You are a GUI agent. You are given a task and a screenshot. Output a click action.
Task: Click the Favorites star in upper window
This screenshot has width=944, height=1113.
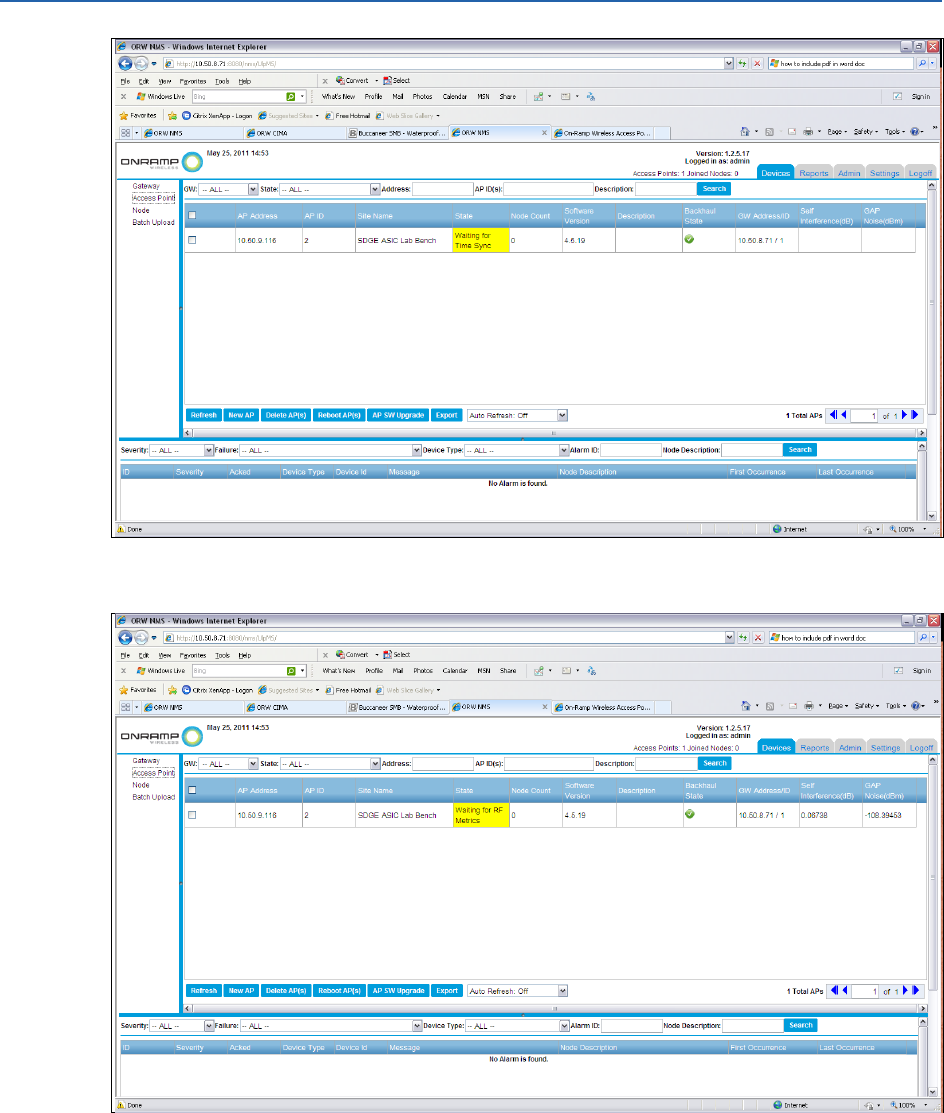point(124,115)
